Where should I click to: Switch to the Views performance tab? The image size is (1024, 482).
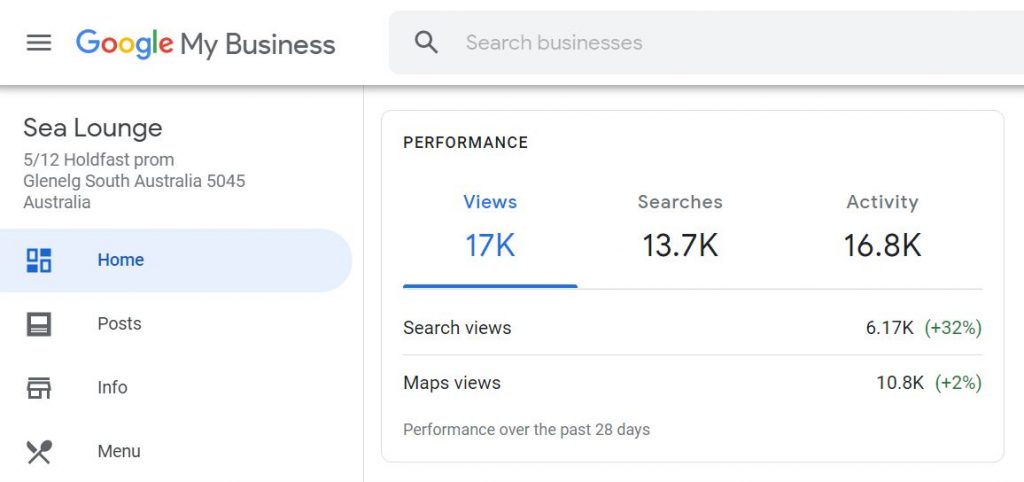[490, 228]
